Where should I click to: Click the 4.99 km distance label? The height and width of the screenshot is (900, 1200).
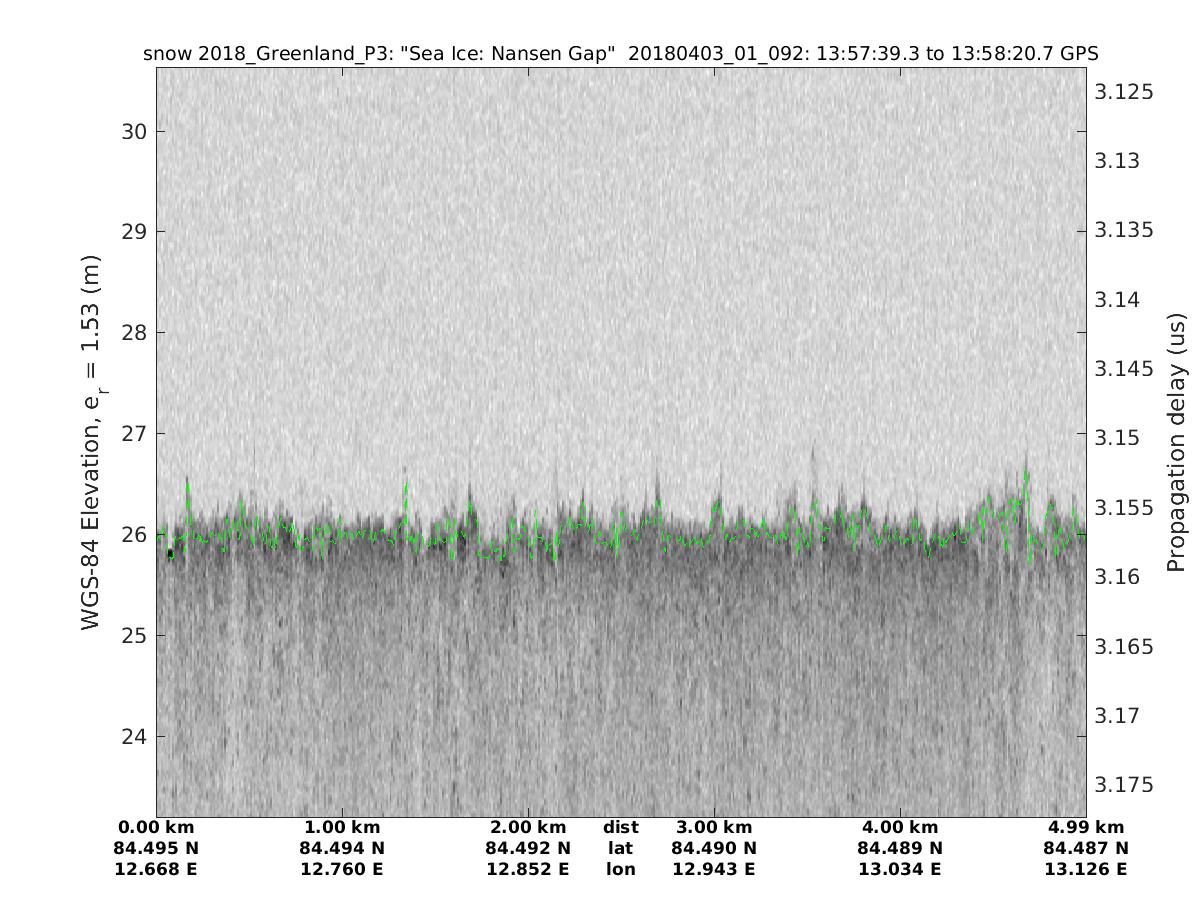pyautogui.click(x=1086, y=827)
